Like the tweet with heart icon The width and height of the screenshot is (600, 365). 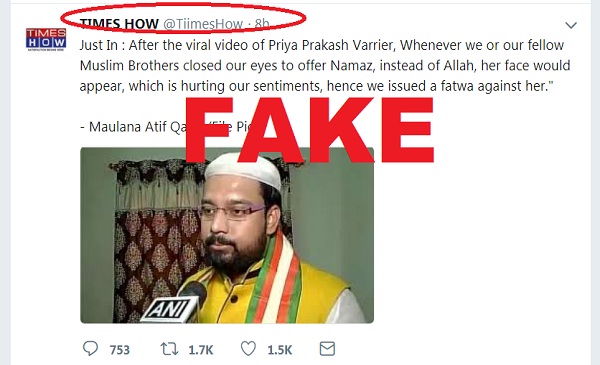248,349
